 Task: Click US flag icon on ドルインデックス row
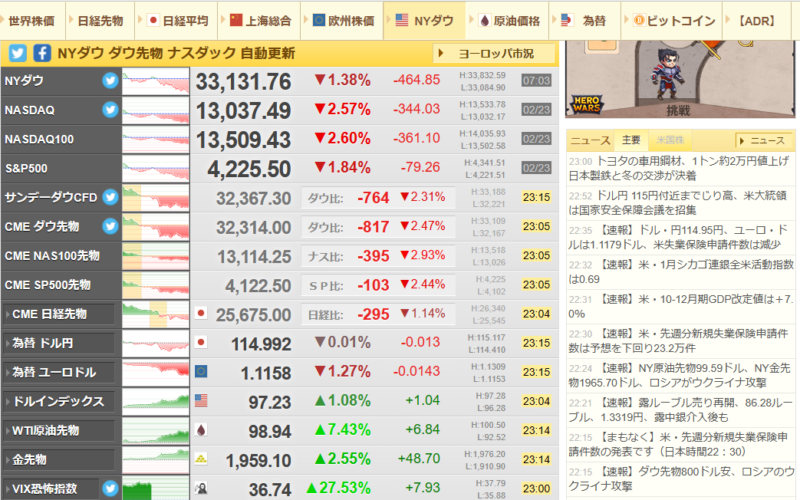(x=201, y=401)
